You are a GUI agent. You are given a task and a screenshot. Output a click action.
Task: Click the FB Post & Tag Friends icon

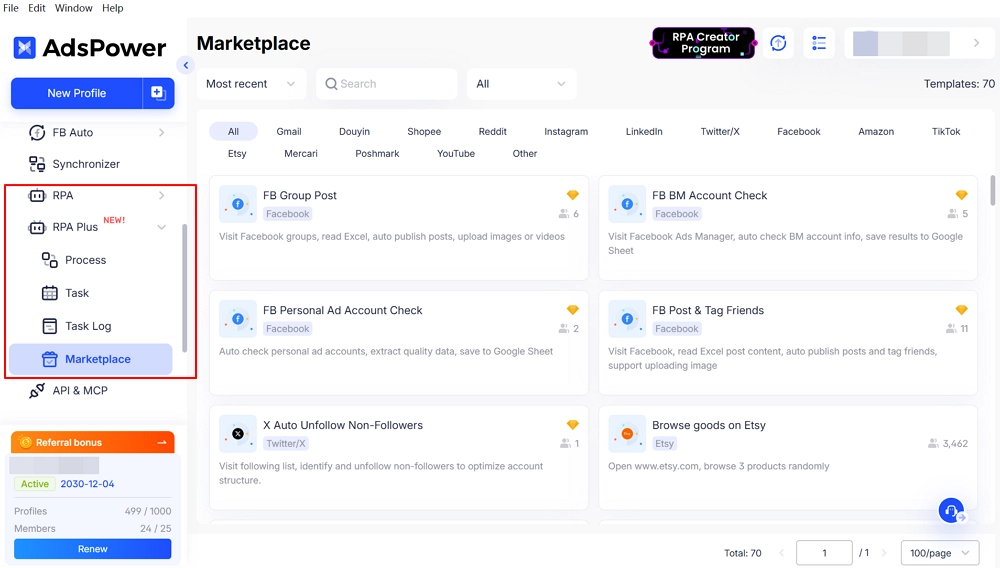(x=627, y=319)
